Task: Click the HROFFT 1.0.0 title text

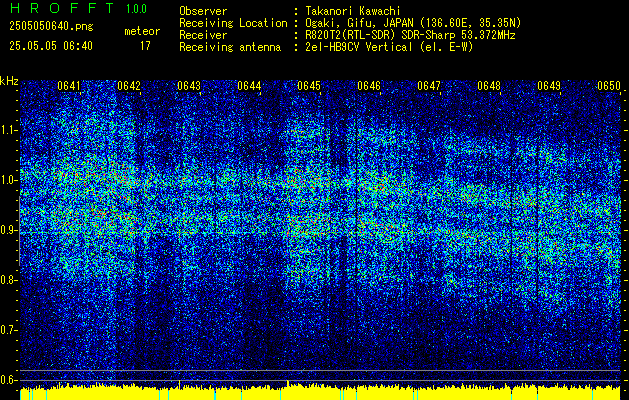Action: (78, 8)
